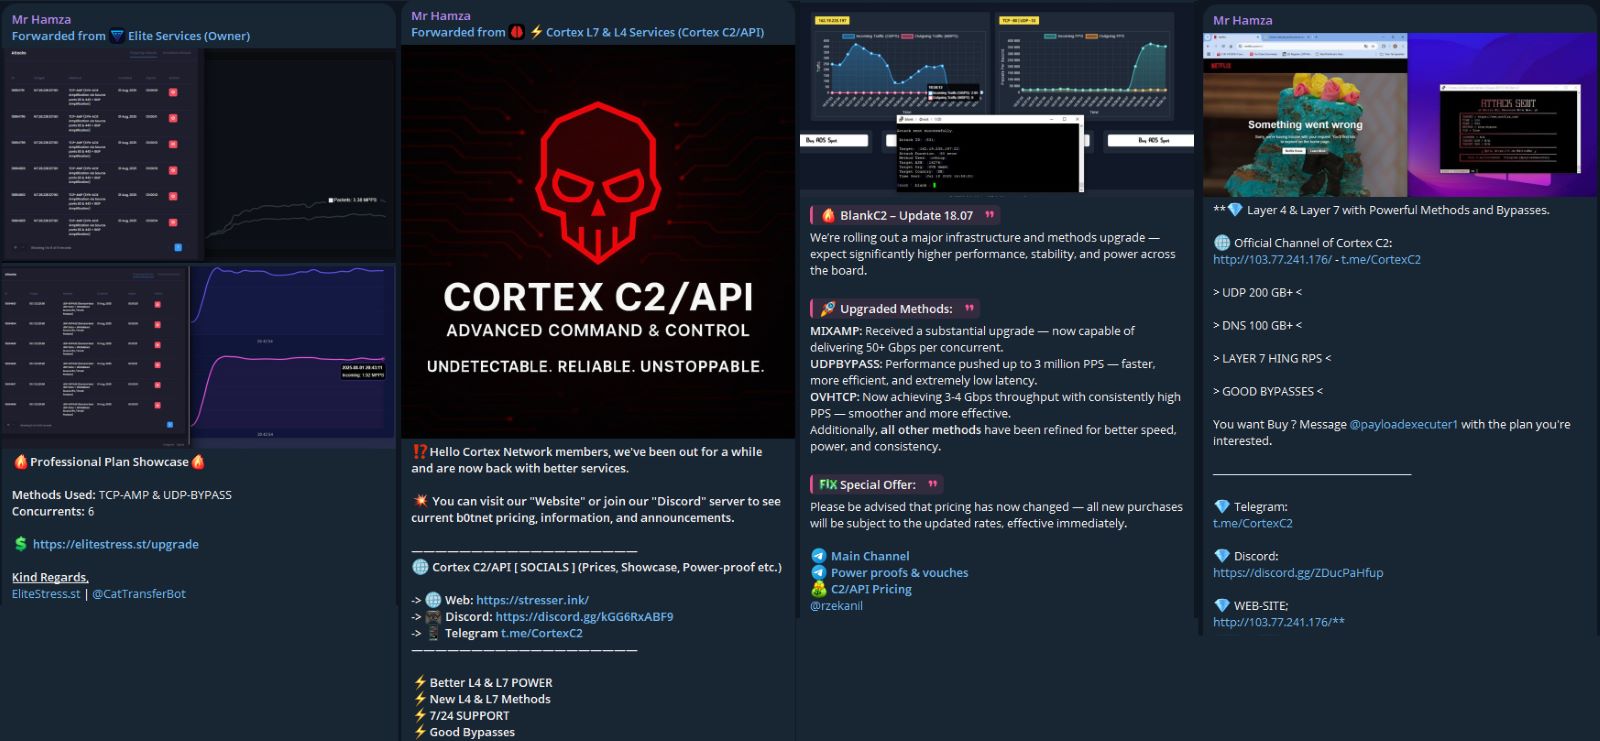1600x741 pixels.
Task: Click the Telegram icon beside Main Channel
Action: [x=819, y=556]
